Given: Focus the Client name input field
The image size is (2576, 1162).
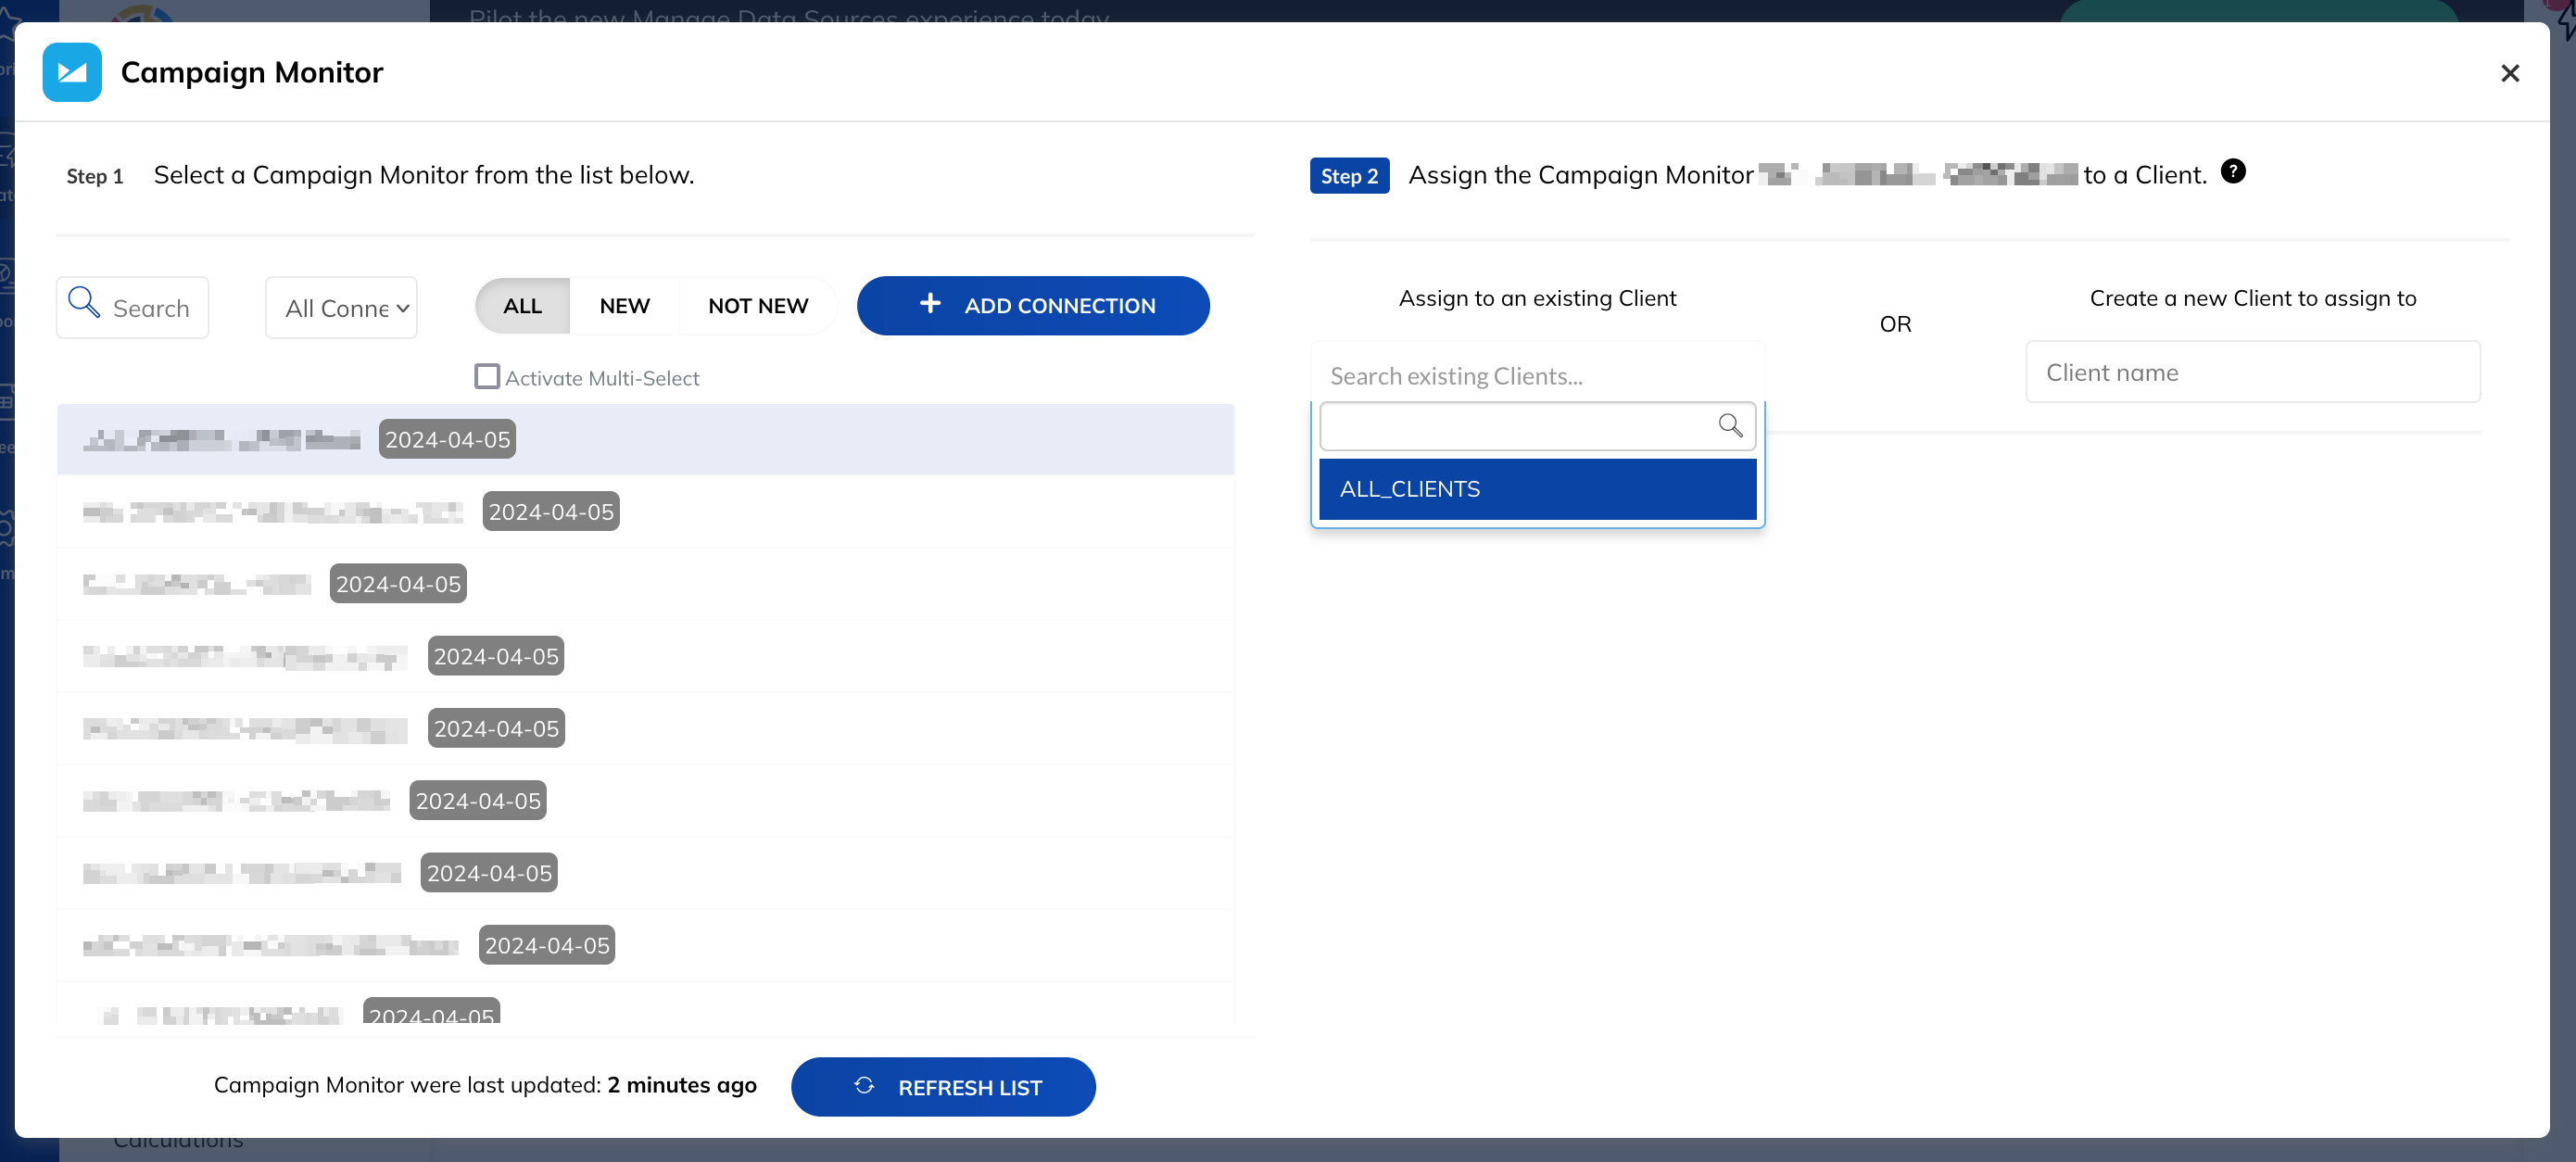Looking at the screenshot, I should click(2252, 373).
